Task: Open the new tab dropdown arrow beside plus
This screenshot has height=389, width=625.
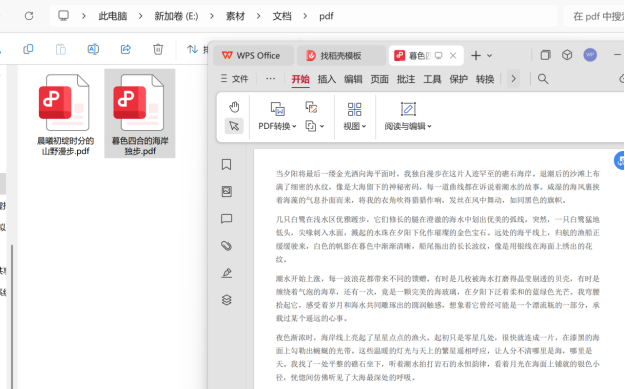Action: click(489, 55)
